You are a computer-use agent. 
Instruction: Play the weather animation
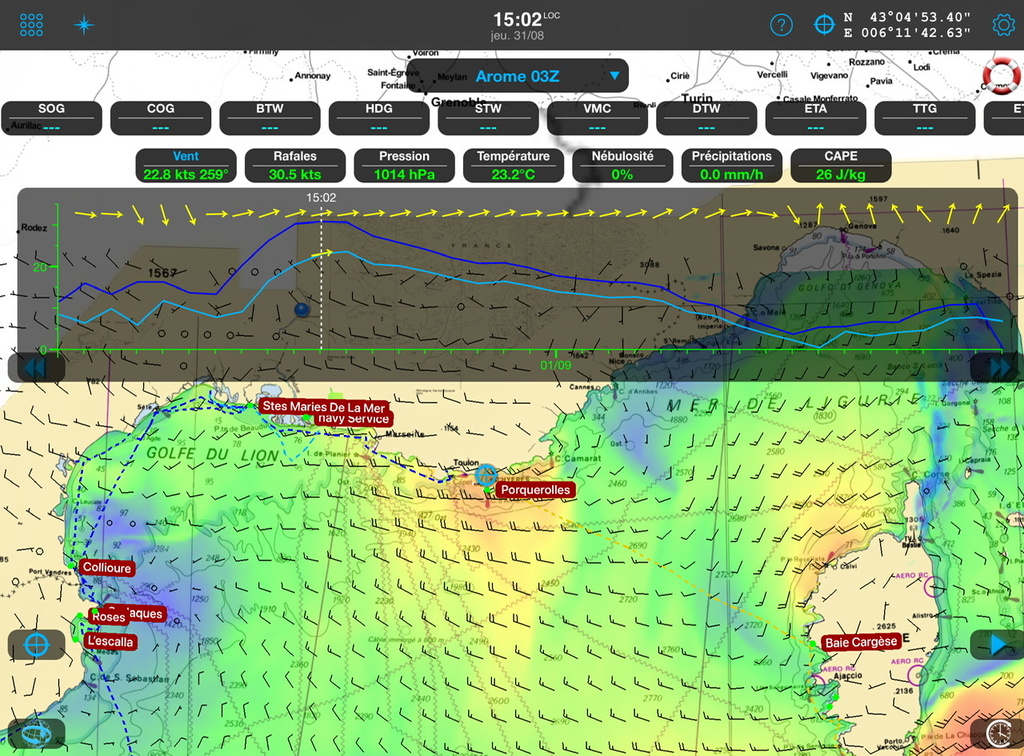tap(996, 645)
